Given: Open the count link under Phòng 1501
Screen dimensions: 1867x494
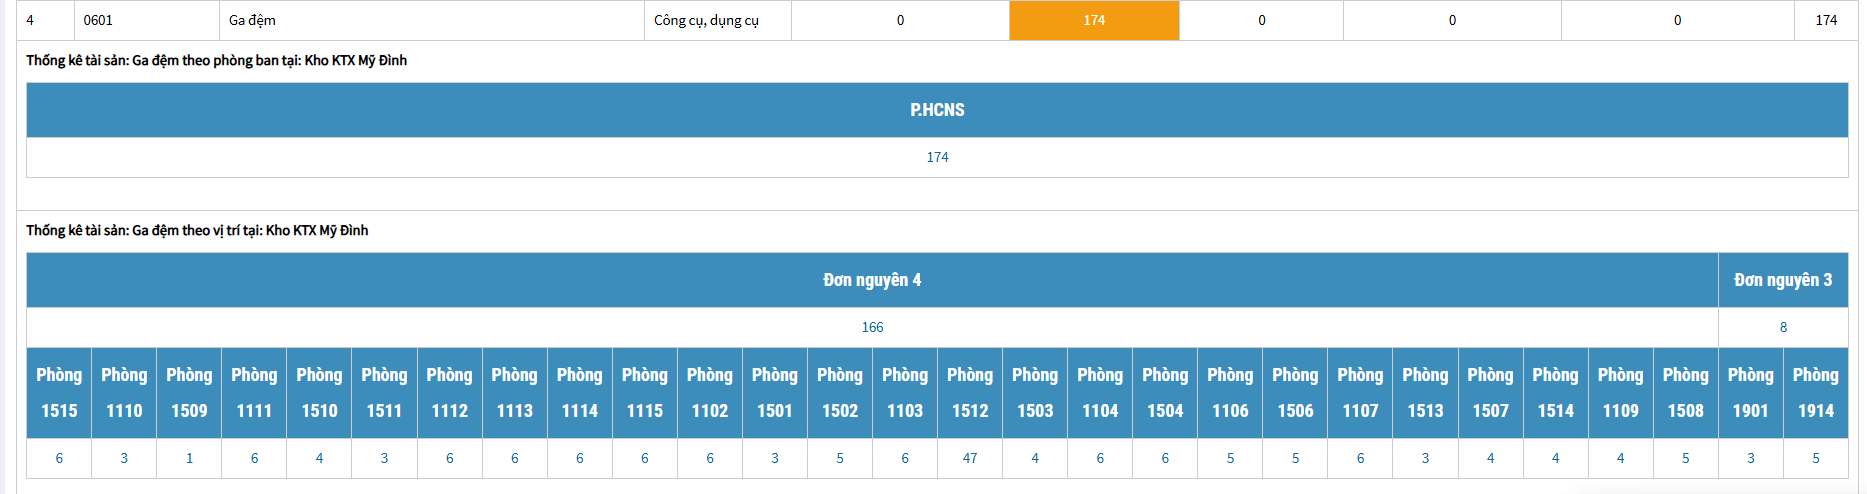Looking at the screenshot, I should point(775,458).
